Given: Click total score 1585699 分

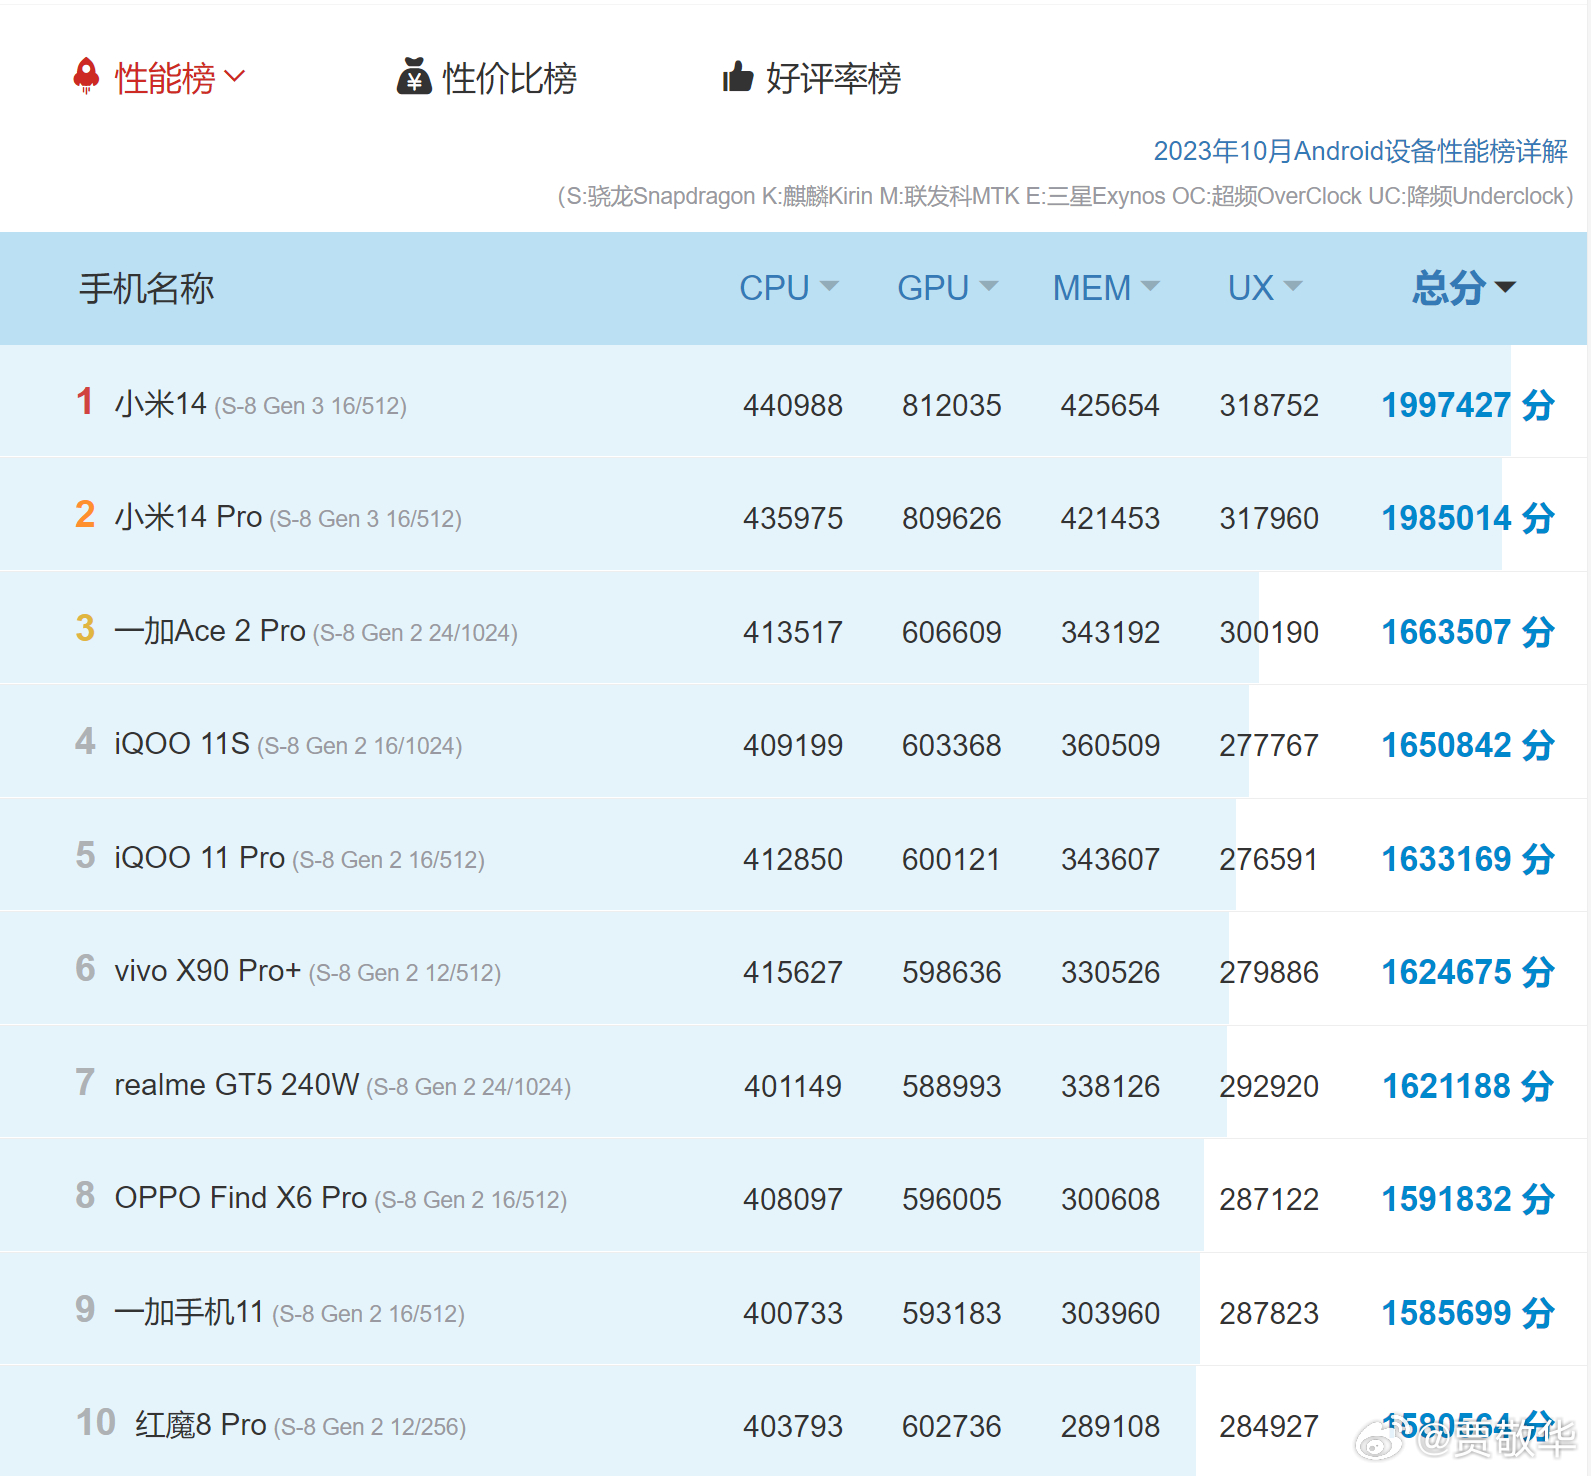Looking at the screenshot, I should click(x=1468, y=1313).
